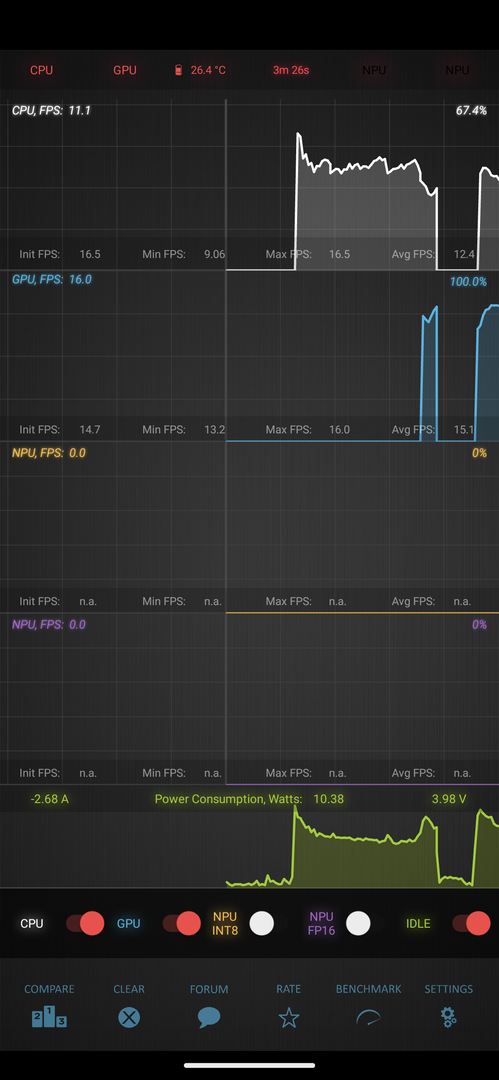Tap the 3m 26s elapsed timer
Viewport: 499px width, 1080px height.
click(291, 70)
